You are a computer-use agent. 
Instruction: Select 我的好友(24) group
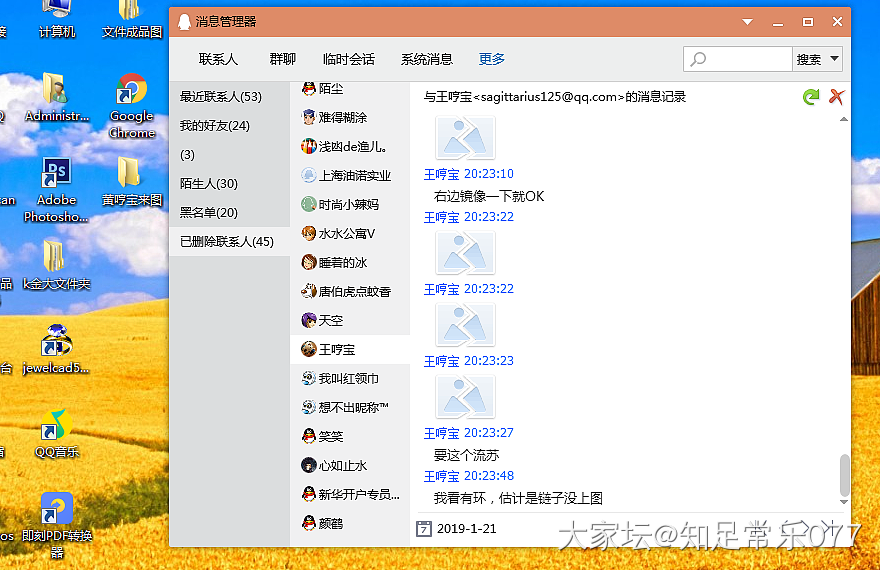click(x=230, y=126)
